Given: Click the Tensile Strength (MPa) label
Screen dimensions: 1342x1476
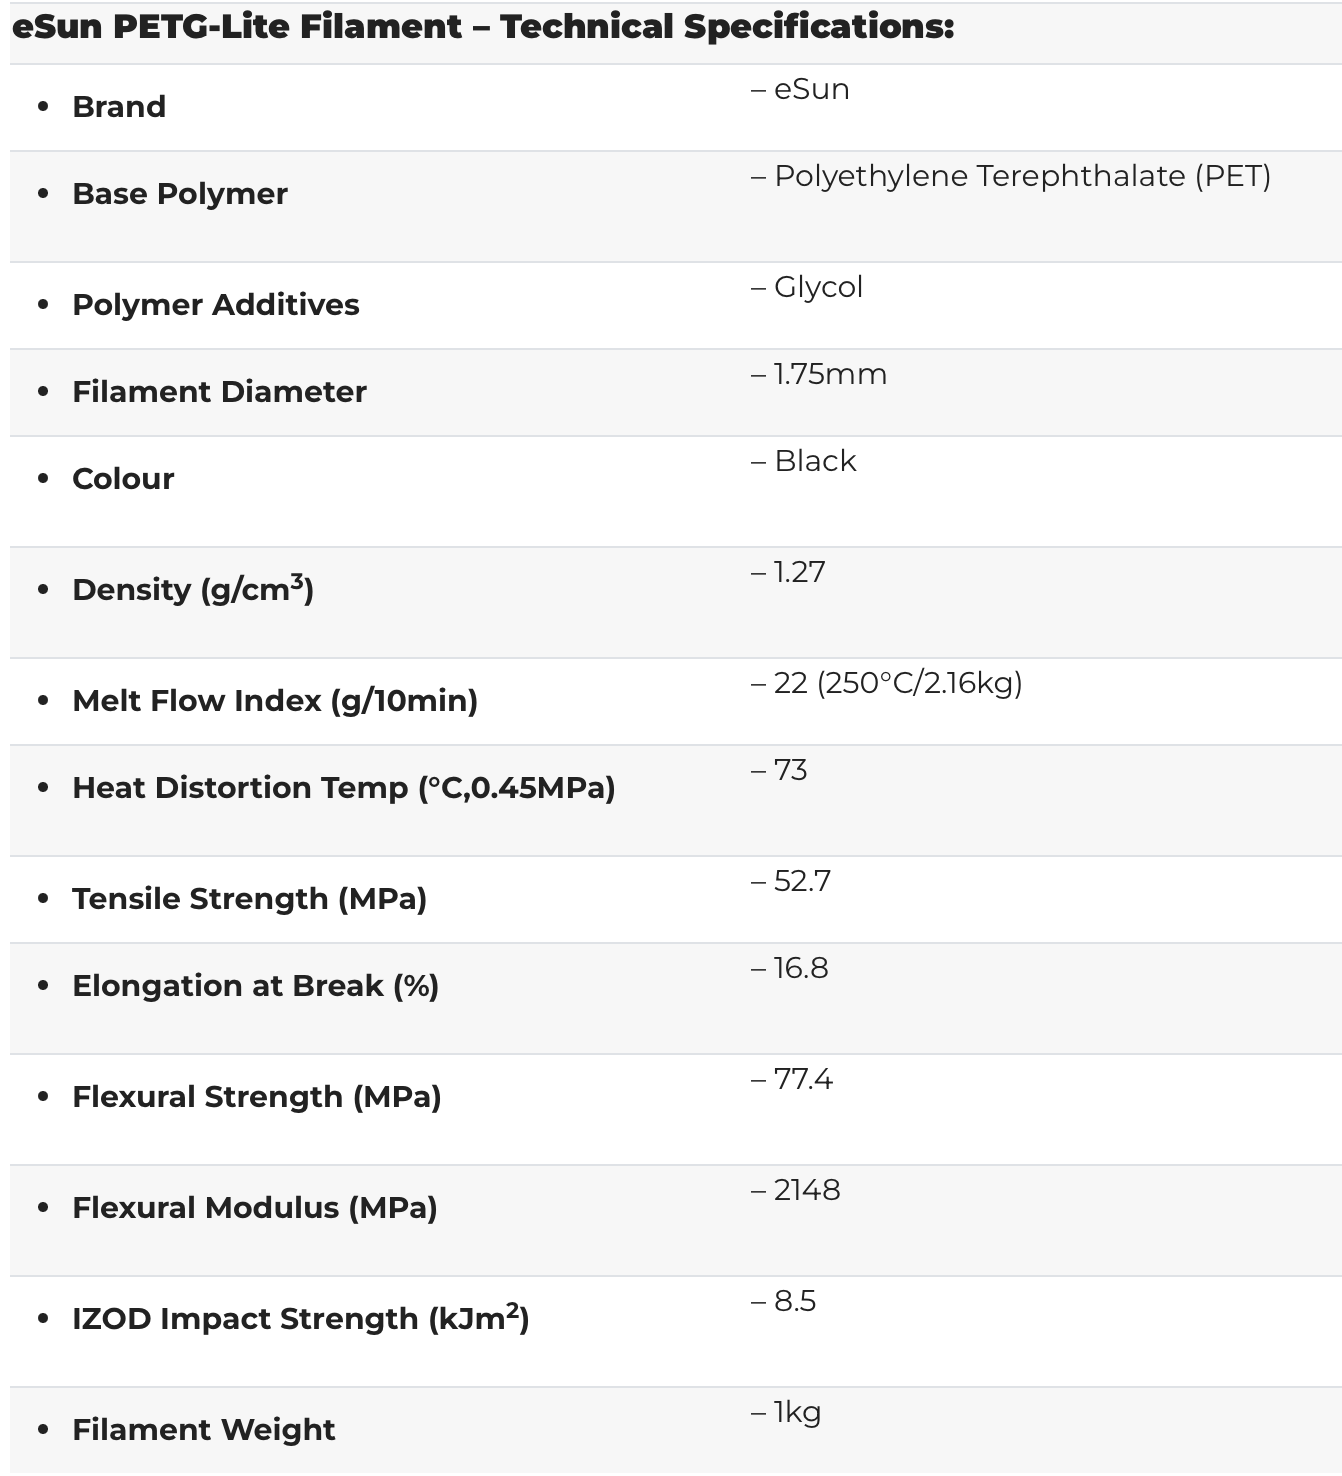Looking at the screenshot, I should 250,899.
